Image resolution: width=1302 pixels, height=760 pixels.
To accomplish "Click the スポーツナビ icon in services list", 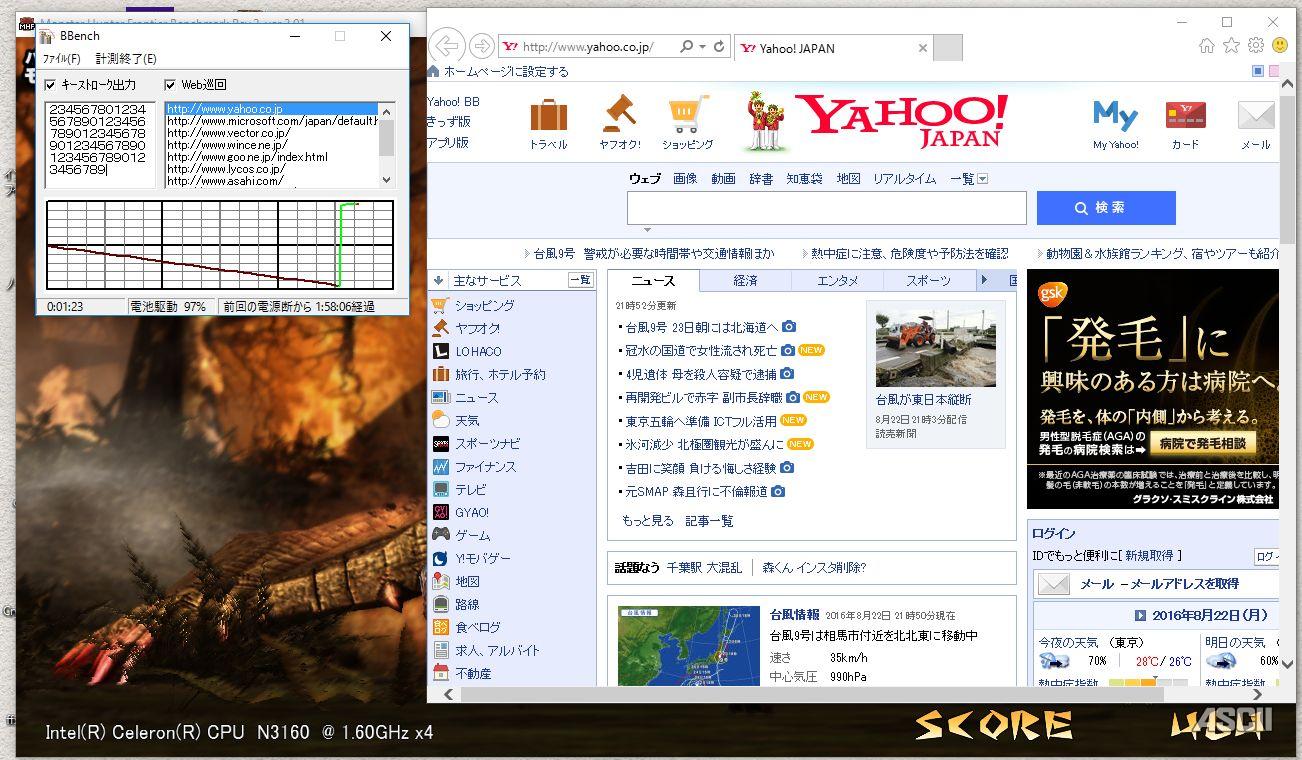I will tap(441, 443).
